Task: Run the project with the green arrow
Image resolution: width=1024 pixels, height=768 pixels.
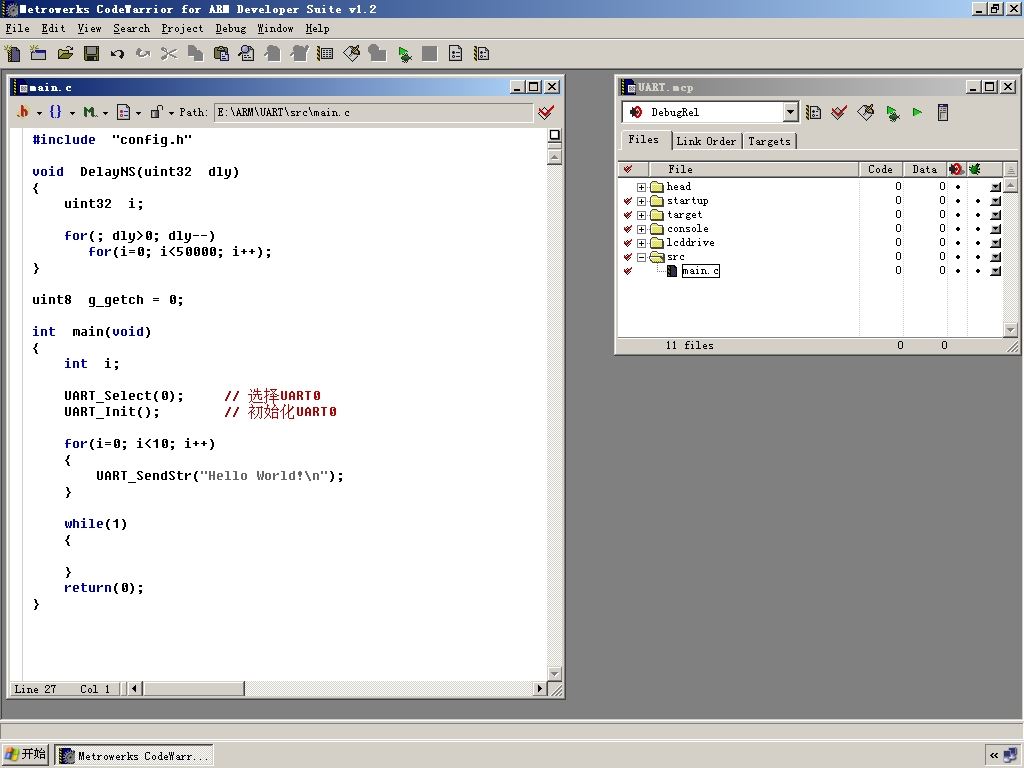Action: [918, 112]
